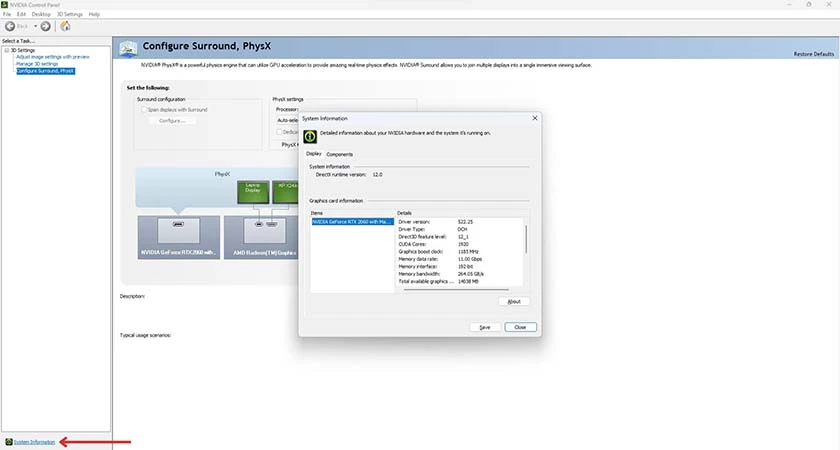840x450 pixels.
Task: Click the CUDA Cores detail row
Action: tap(460, 244)
